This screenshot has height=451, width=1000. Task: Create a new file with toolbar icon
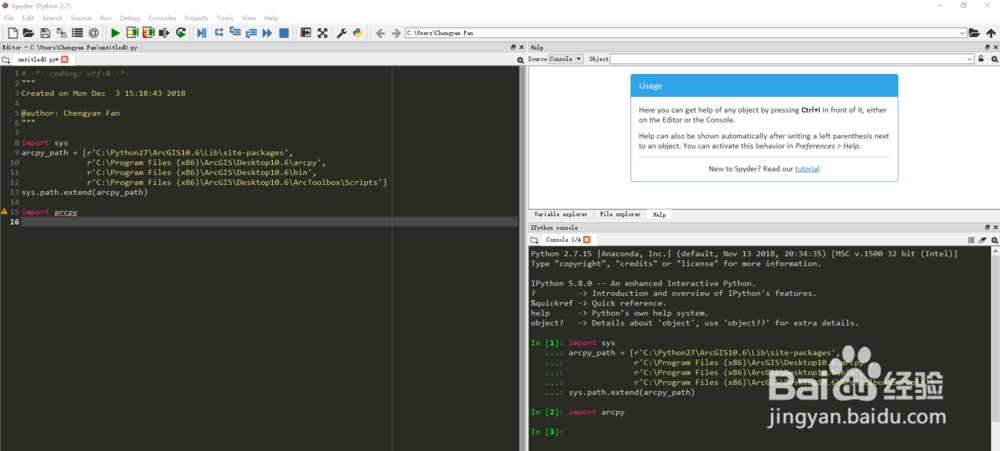pyautogui.click(x=12, y=33)
